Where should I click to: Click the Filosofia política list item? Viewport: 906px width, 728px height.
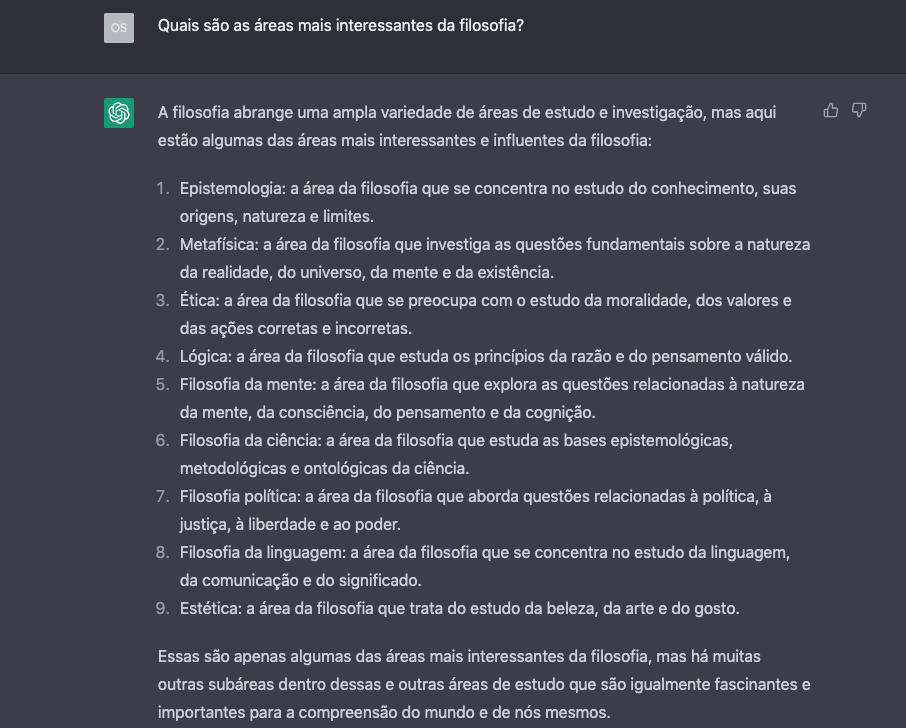pyautogui.click(x=475, y=510)
